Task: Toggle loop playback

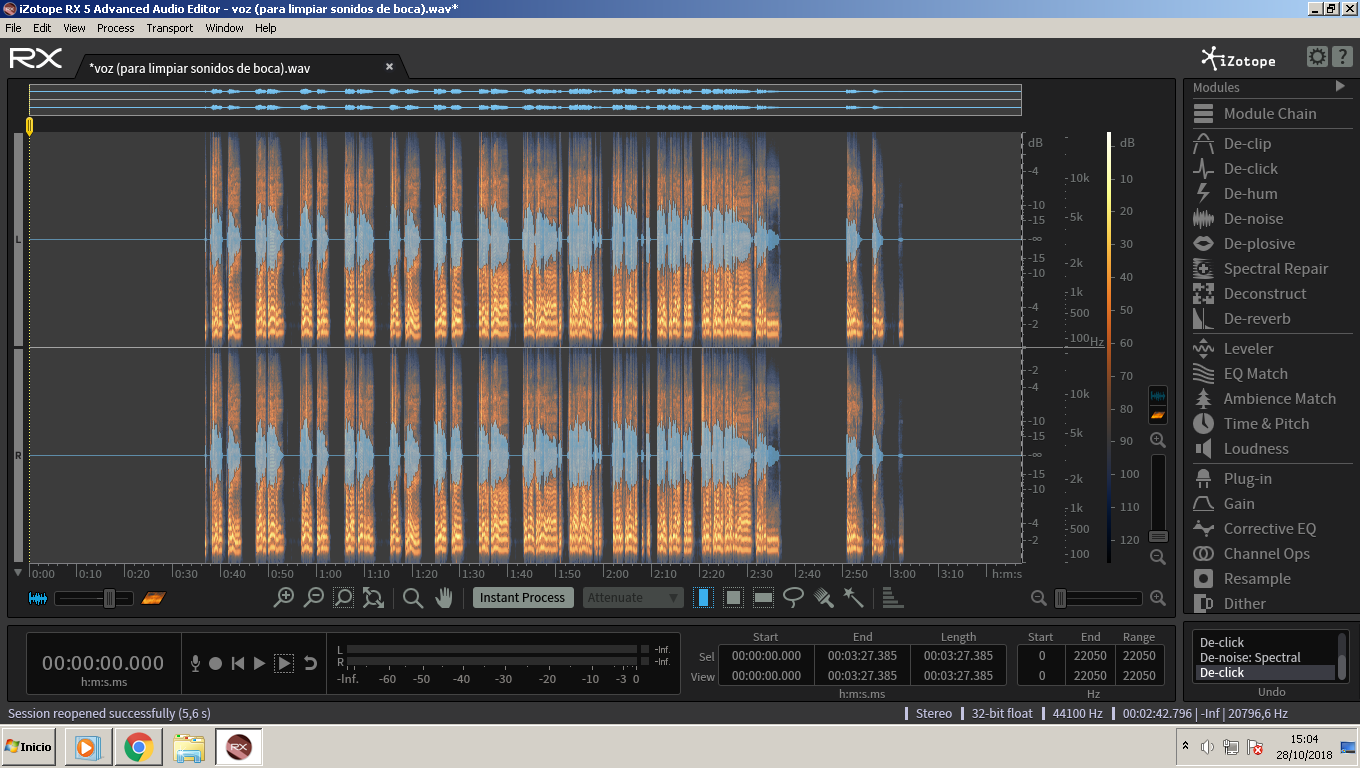Action: [310, 663]
